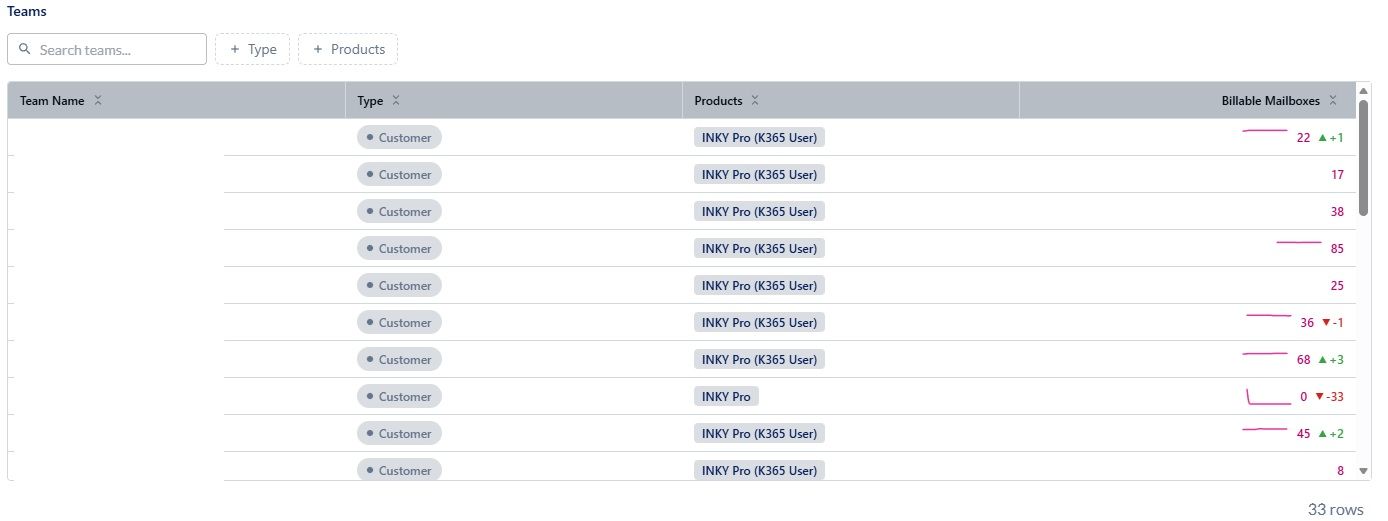Sort by Type column arrows
Viewport: 1388px width, 521px height.
(396, 101)
